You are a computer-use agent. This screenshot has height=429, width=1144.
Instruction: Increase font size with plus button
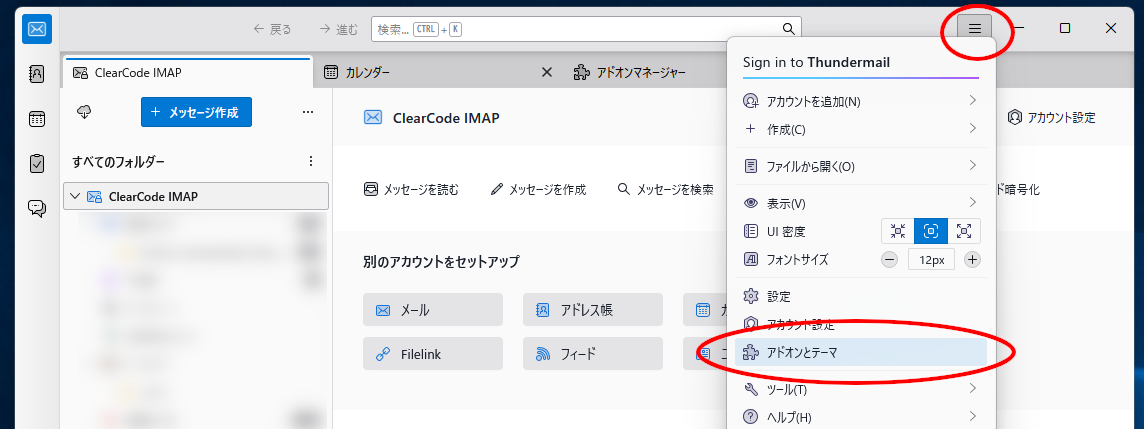[x=973, y=259]
